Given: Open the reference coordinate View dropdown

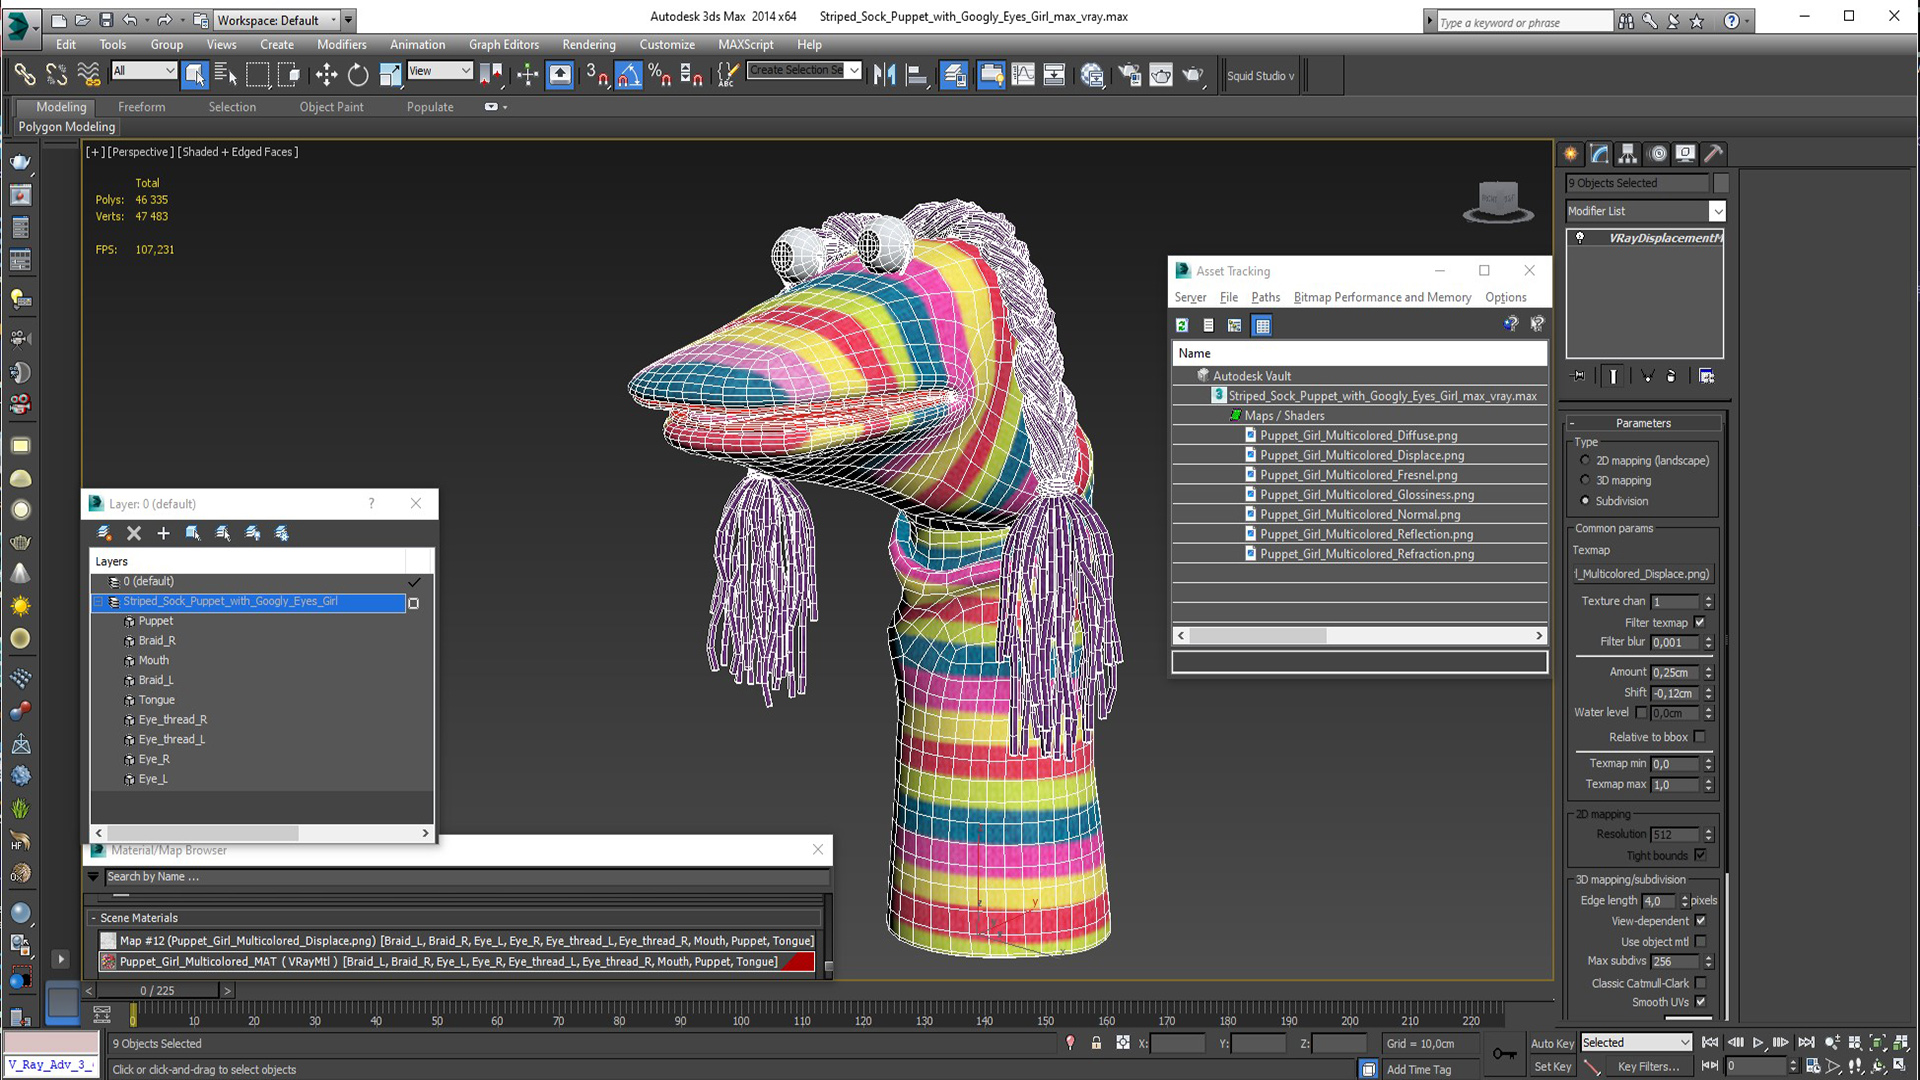Looking at the screenshot, I should pos(439,70).
